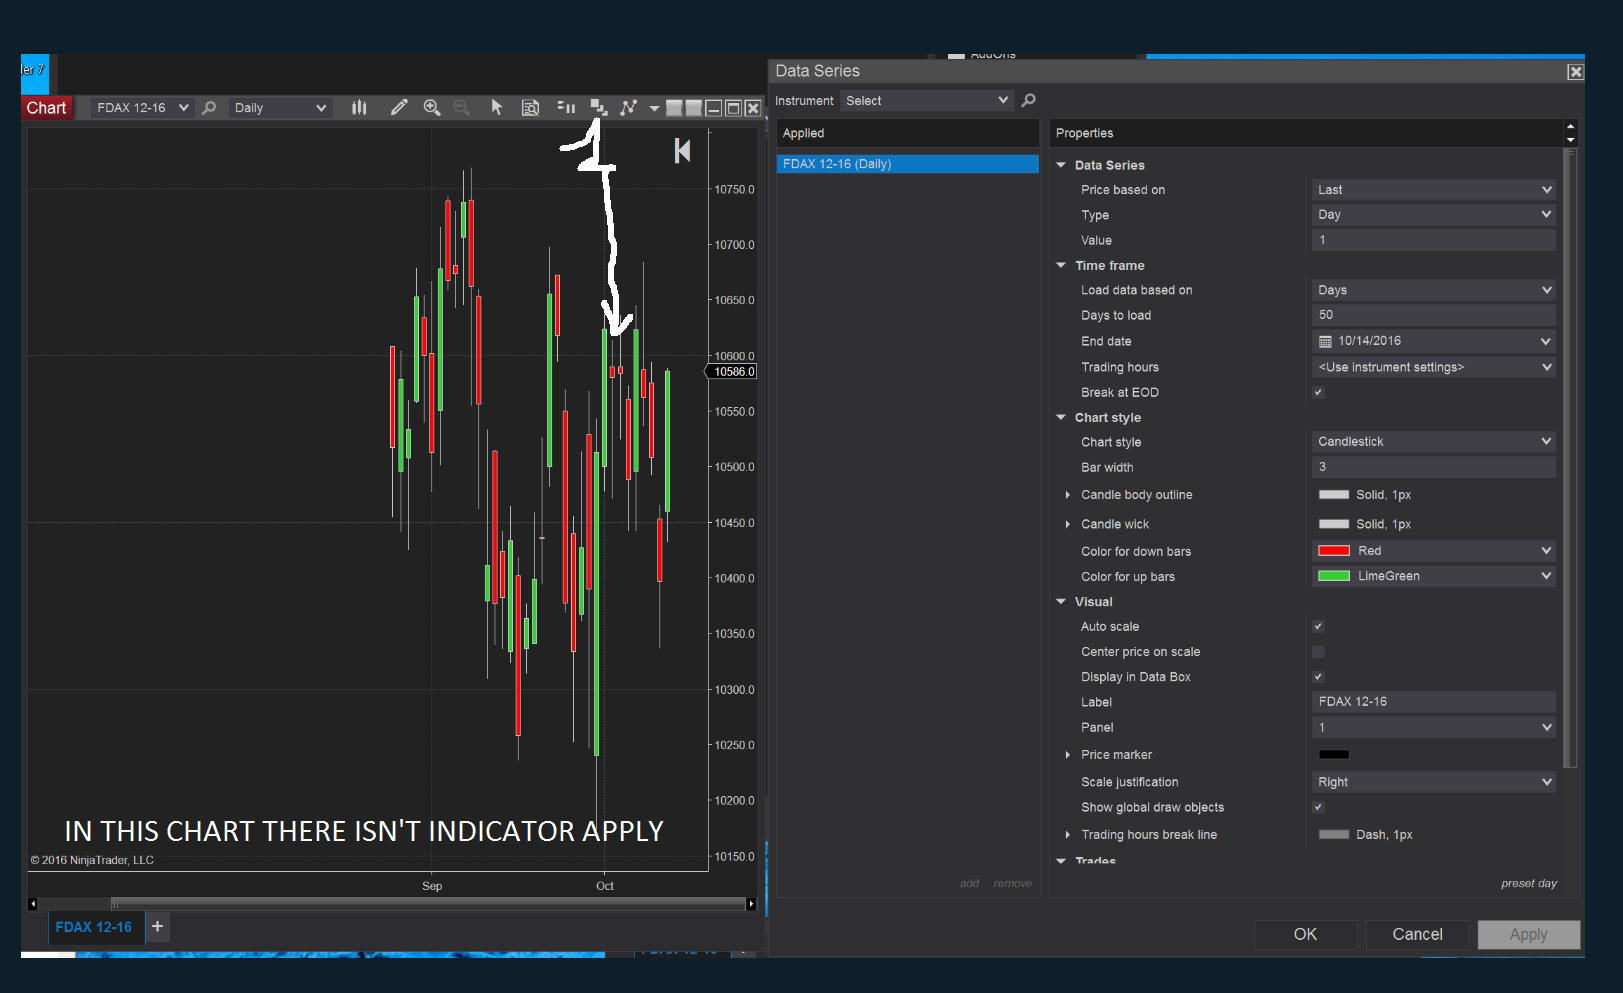
Task: Close the Data Series dialog
Action: [1575, 72]
